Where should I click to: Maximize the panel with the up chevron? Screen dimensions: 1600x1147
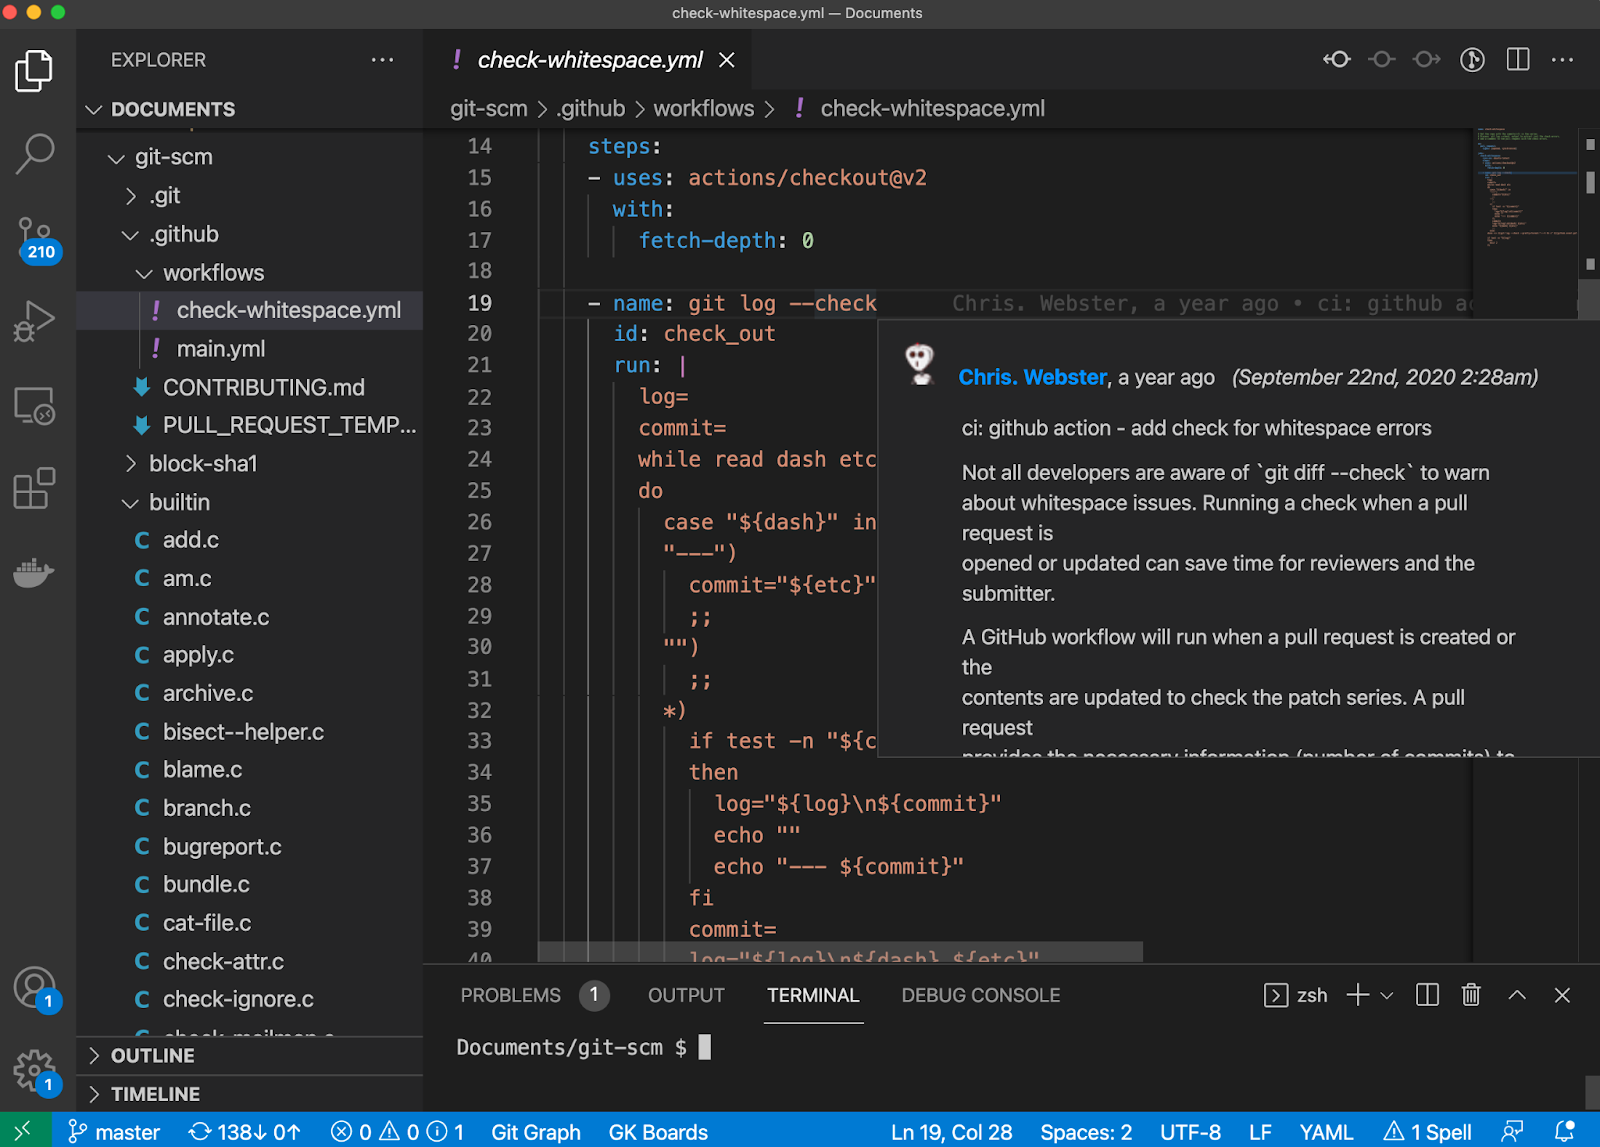pos(1516,995)
